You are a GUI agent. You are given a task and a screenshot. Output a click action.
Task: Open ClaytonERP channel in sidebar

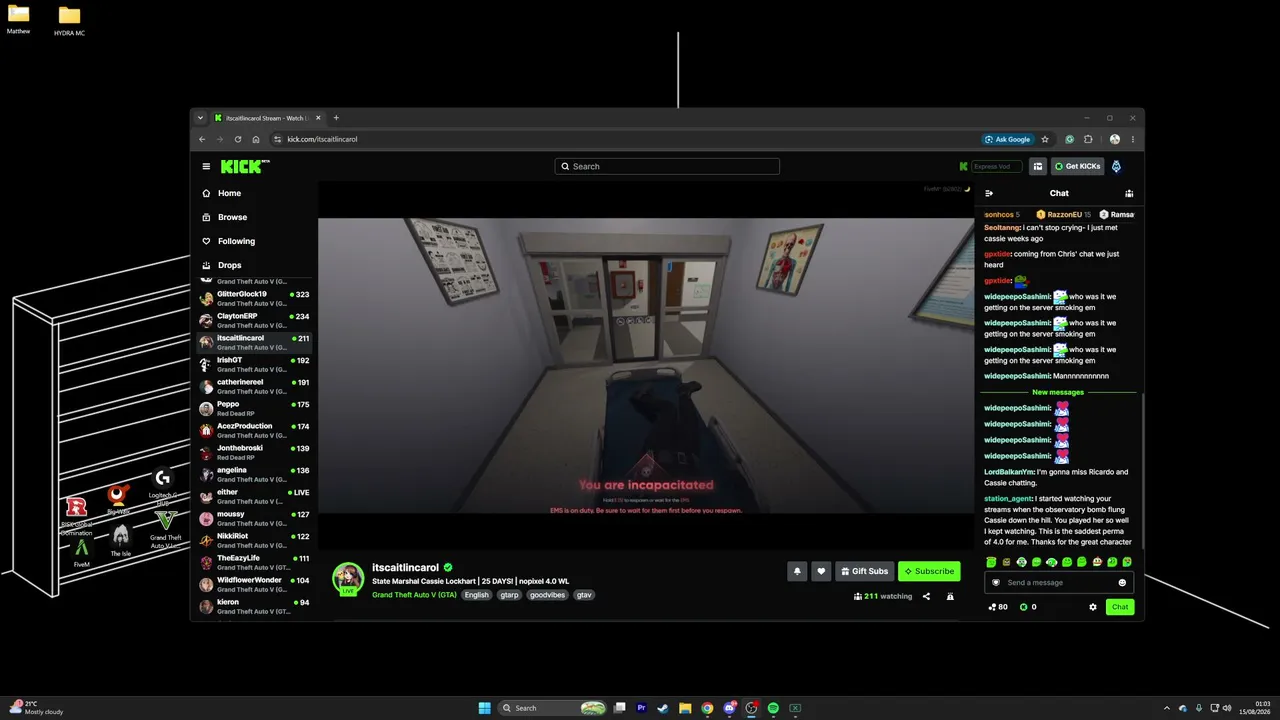(255, 320)
